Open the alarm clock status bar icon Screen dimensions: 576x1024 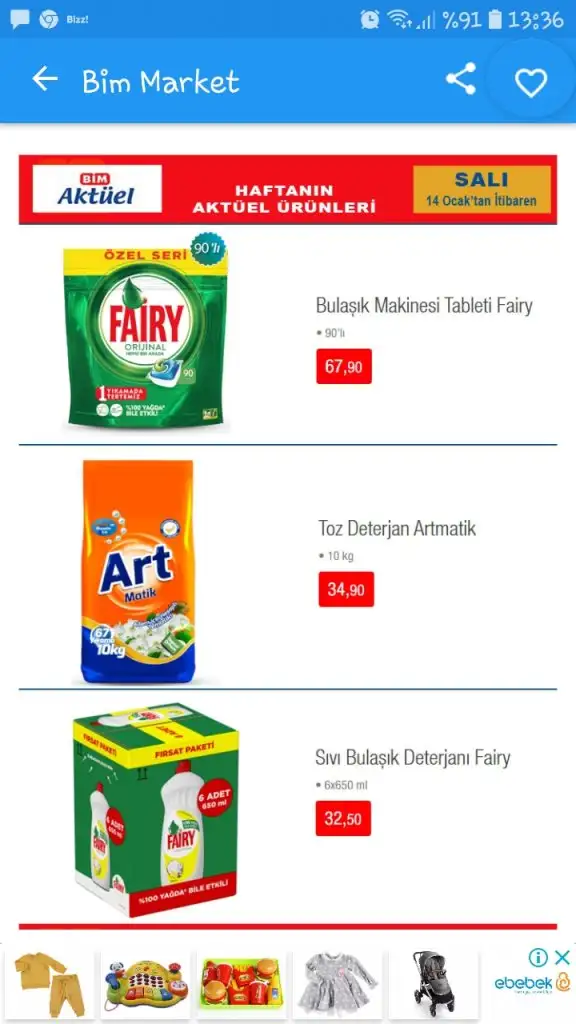pos(370,20)
